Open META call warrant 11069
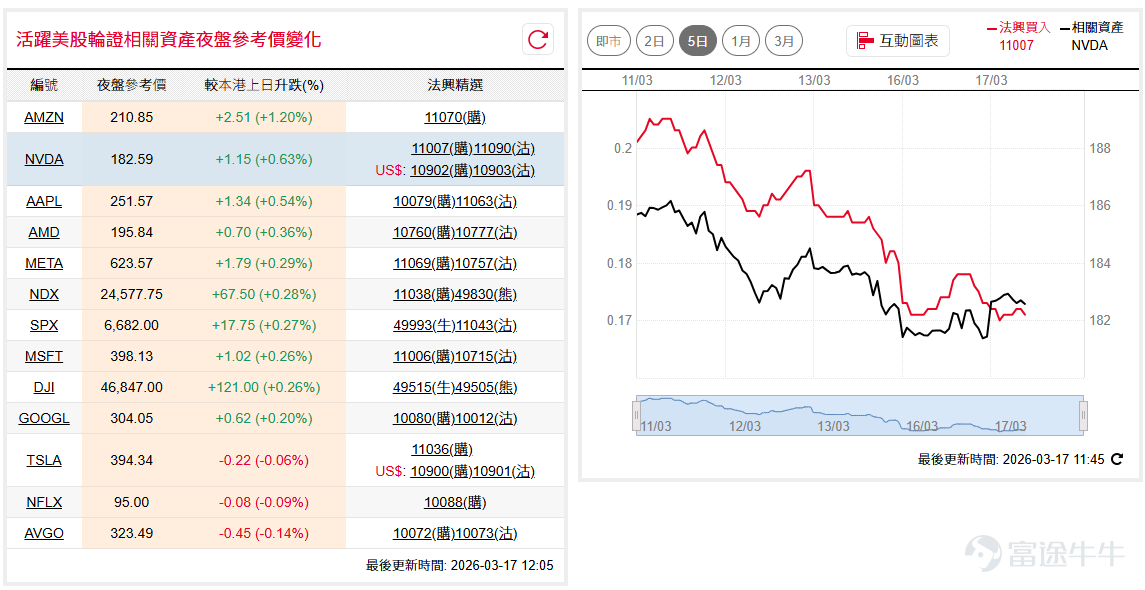The width and height of the screenshot is (1145, 590). click(x=424, y=263)
